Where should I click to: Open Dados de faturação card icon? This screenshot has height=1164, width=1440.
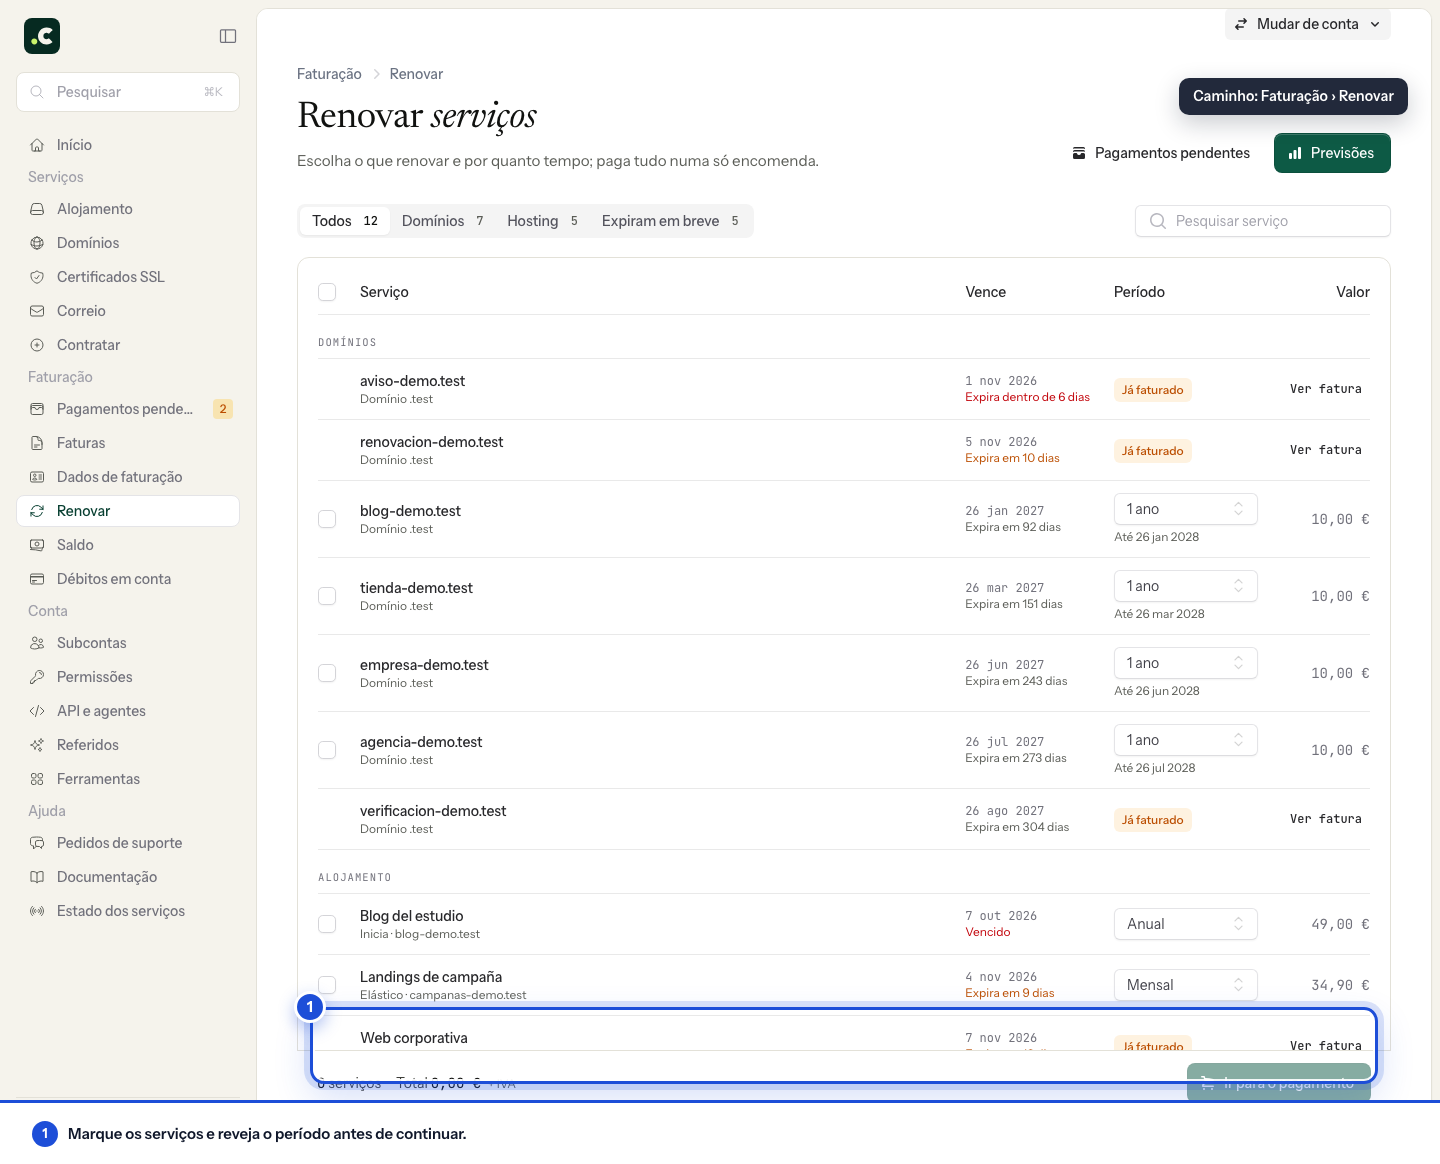click(x=37, y=477)
